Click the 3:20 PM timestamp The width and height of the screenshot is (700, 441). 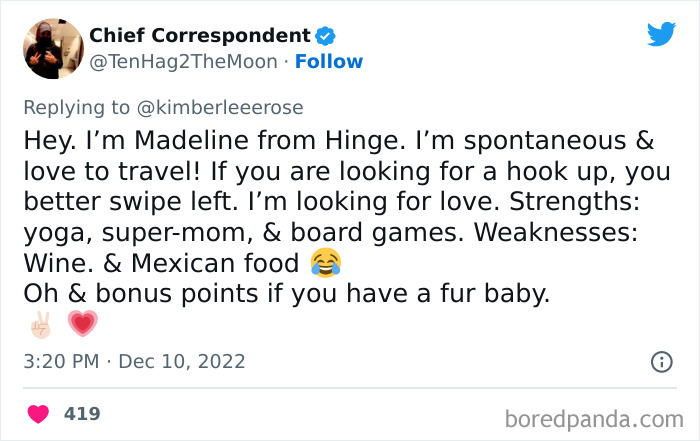coord(60,362)
